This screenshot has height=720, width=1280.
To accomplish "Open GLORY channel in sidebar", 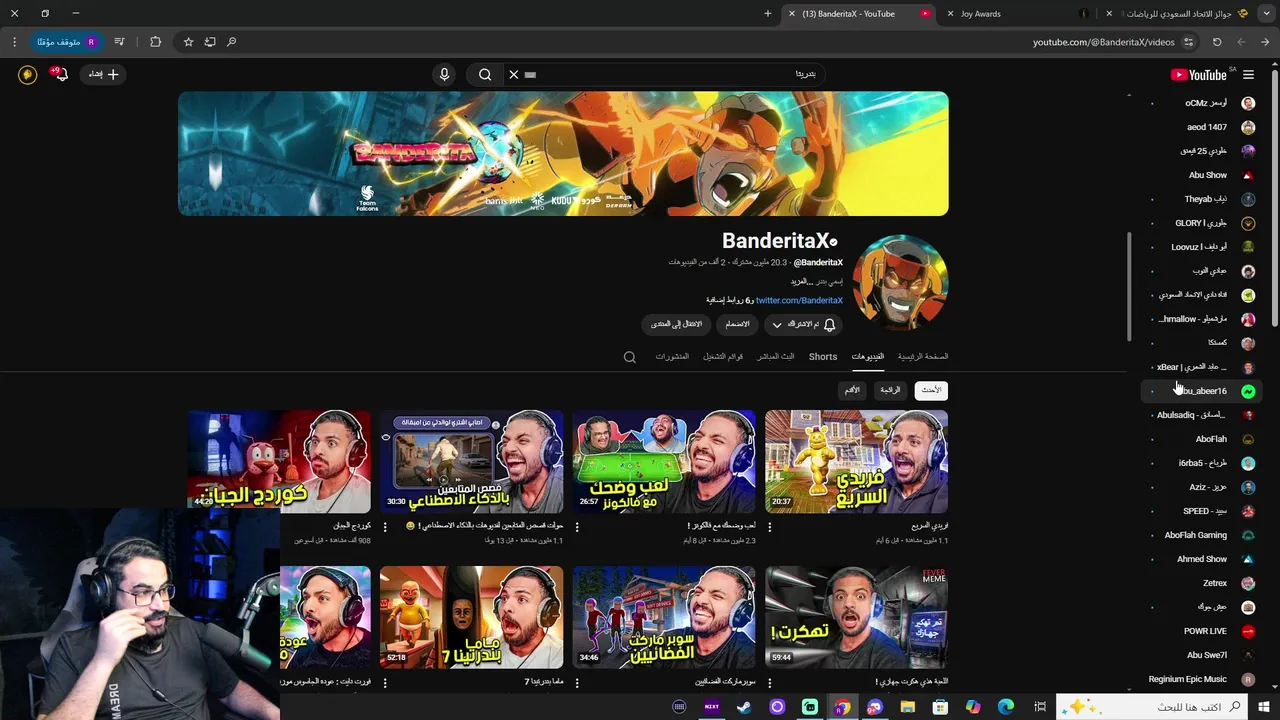I will pyautogui.click(x=1203, y=223).
